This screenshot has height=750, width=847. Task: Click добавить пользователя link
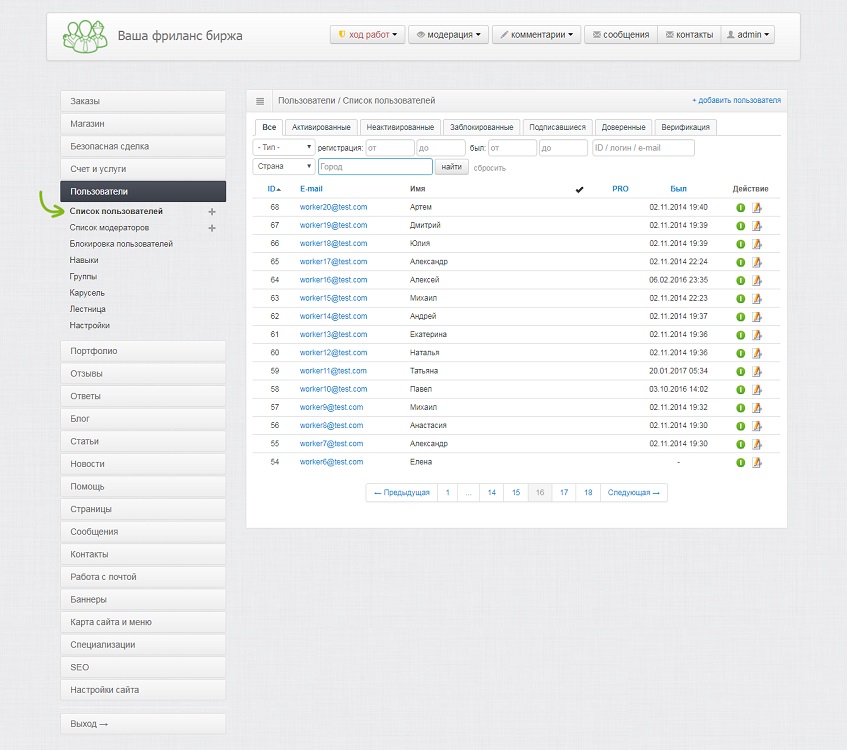point(737,101)
